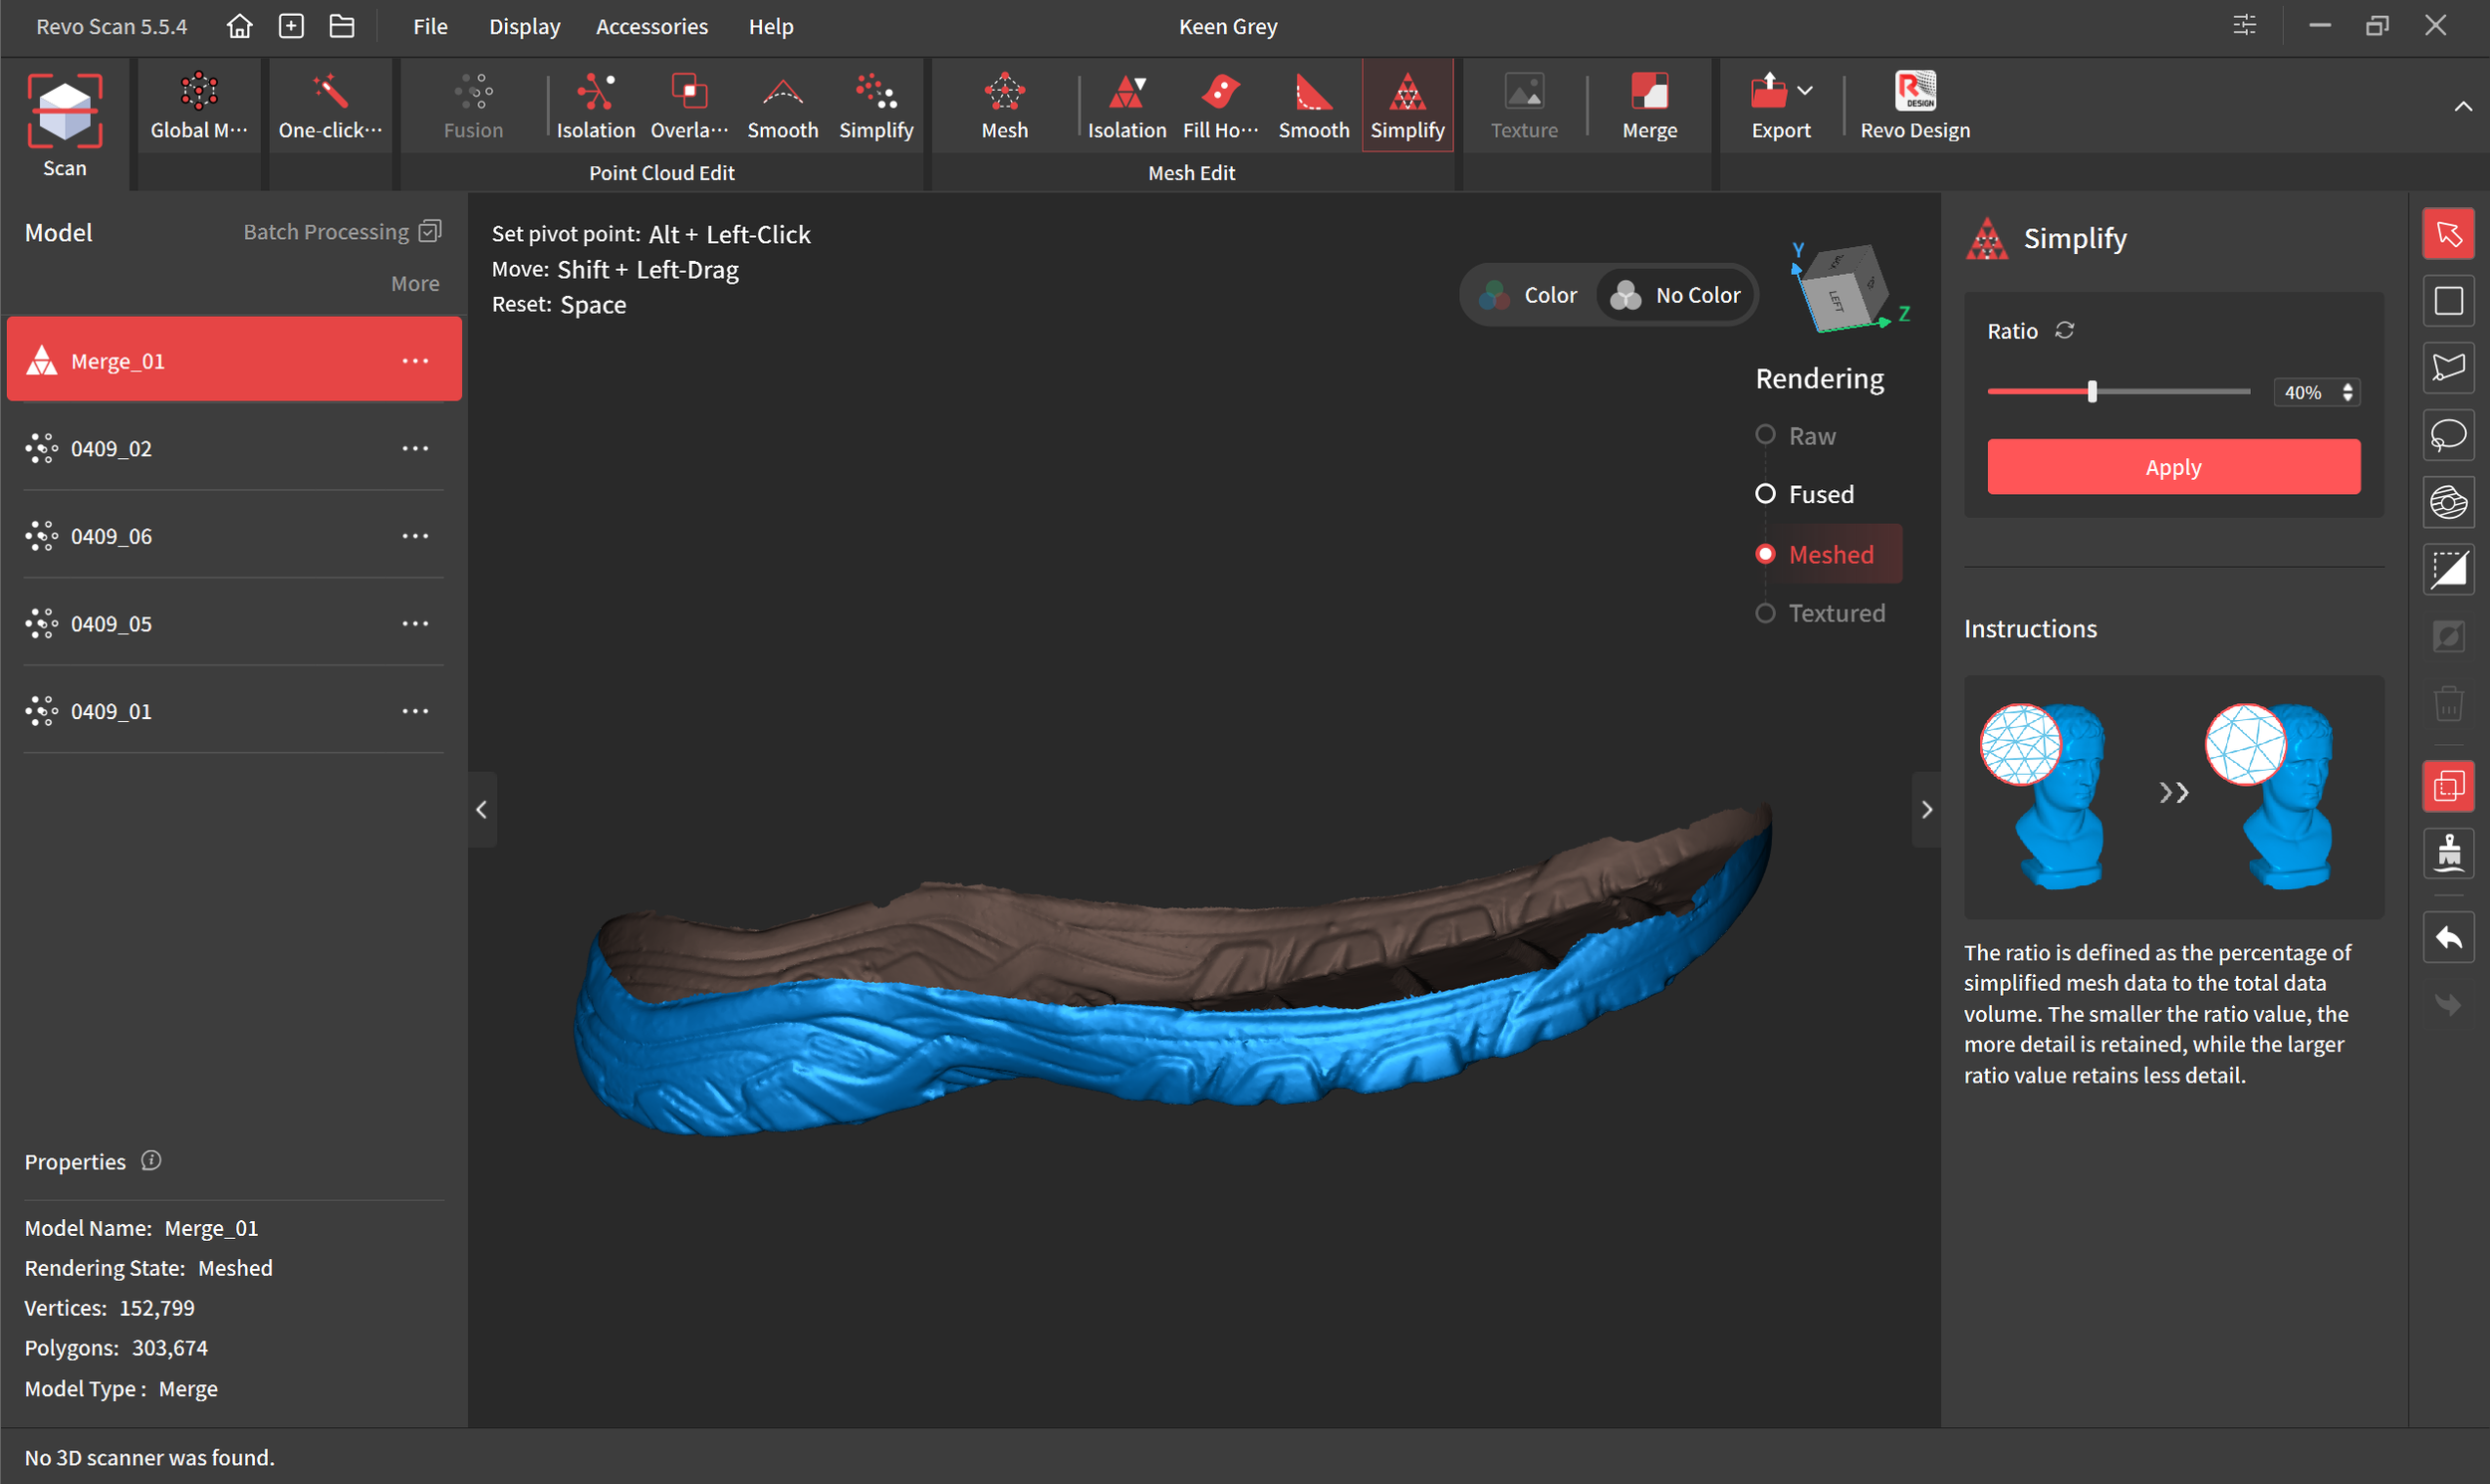Open the Export dropdown arrow
The image size is (2490, 1484).
coord(1805,91)
